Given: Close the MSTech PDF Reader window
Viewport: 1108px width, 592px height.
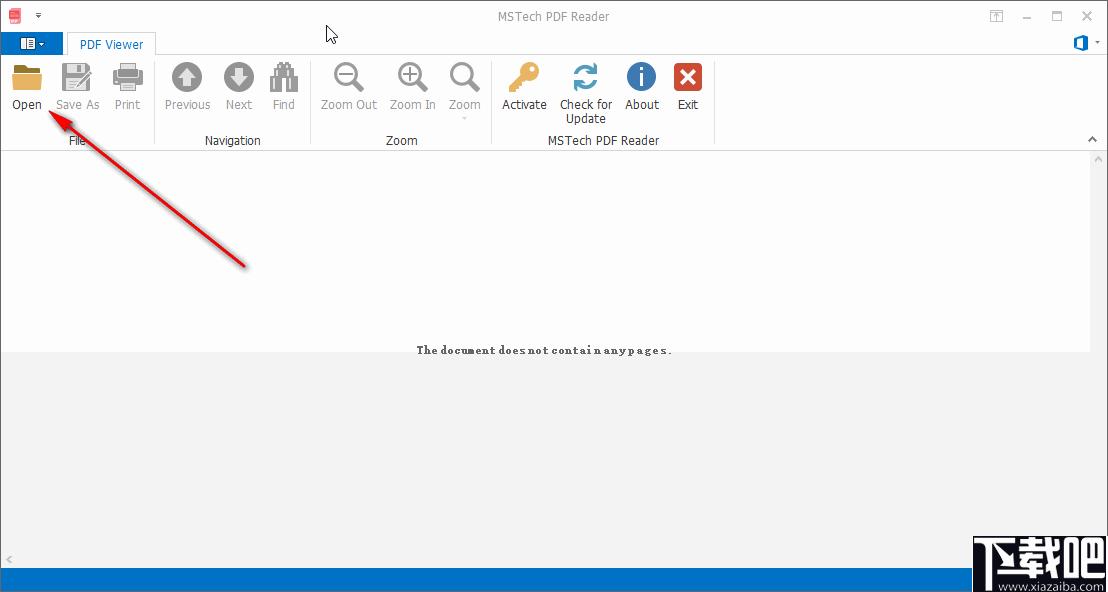Looking at the screenshot, I should tap(1088, 16).
